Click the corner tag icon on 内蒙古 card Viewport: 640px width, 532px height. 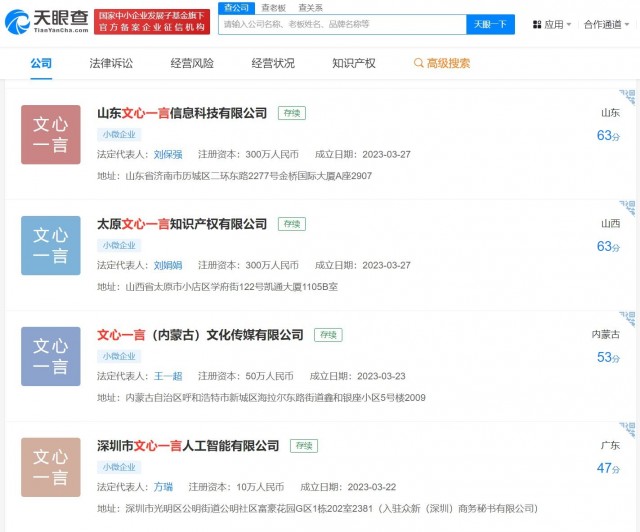[627, 319]
